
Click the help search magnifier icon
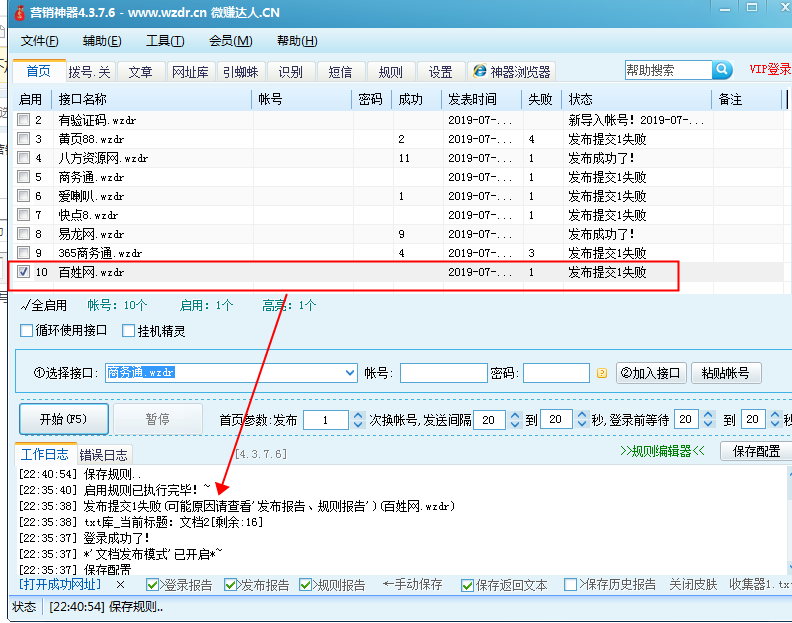click(722, 70)
